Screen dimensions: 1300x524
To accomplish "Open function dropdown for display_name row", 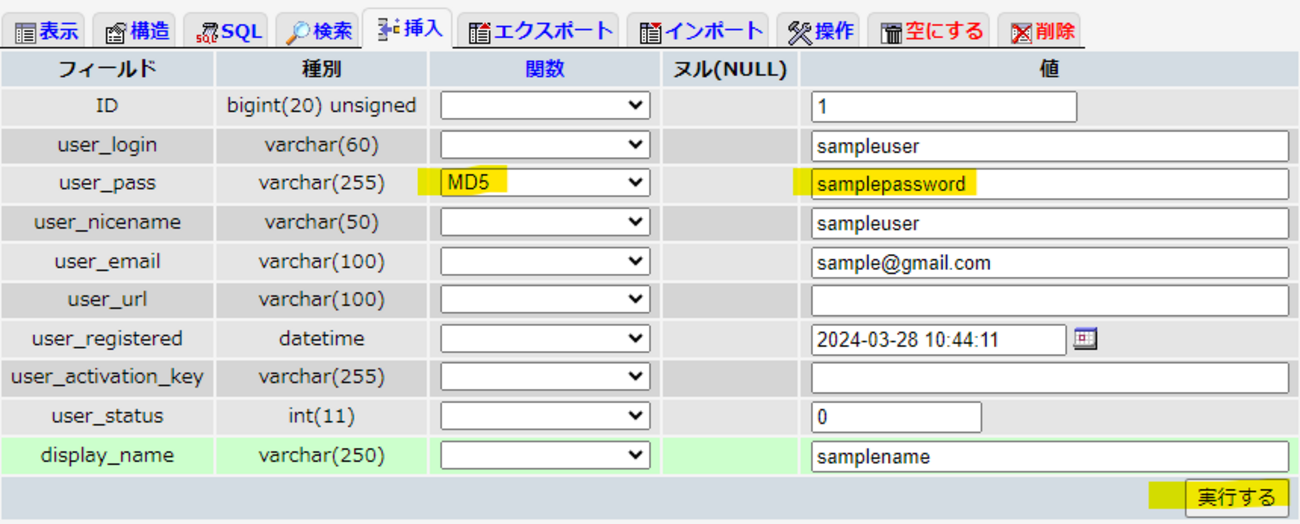I will 545,455.
